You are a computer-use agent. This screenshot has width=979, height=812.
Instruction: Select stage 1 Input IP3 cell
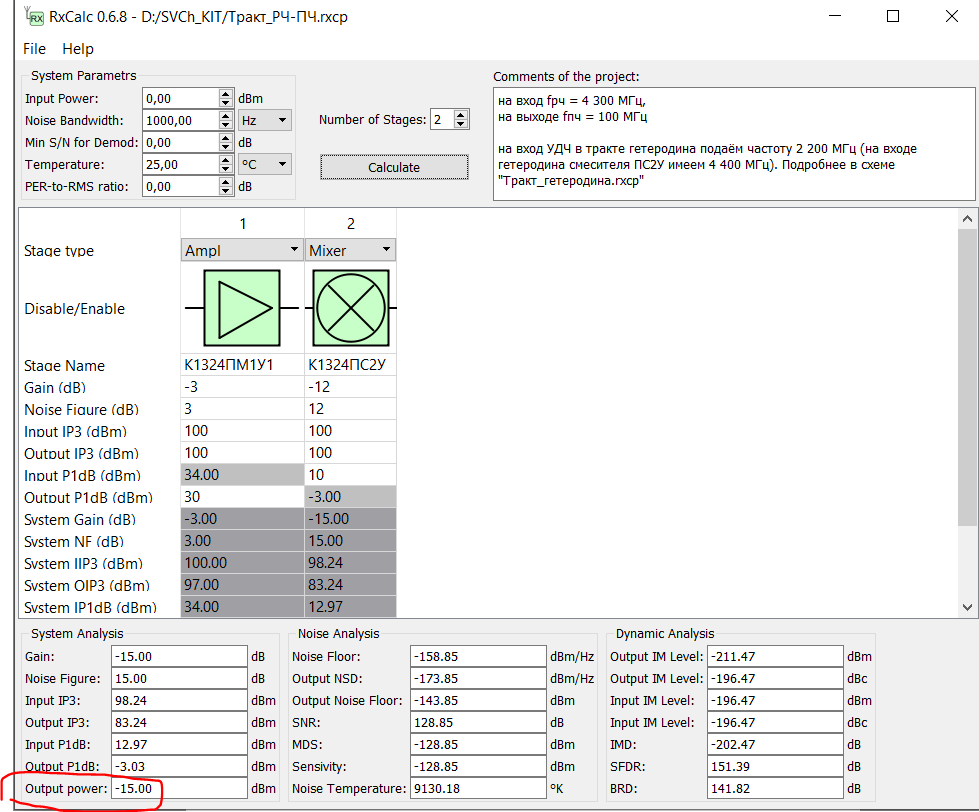point(242,431)
